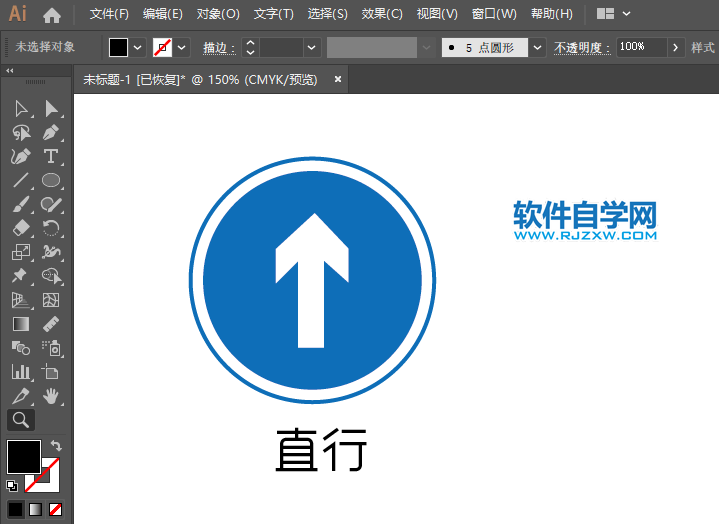Open the 文件(F) menu
Screen dimensions: 719x524
tap(109, 14)
